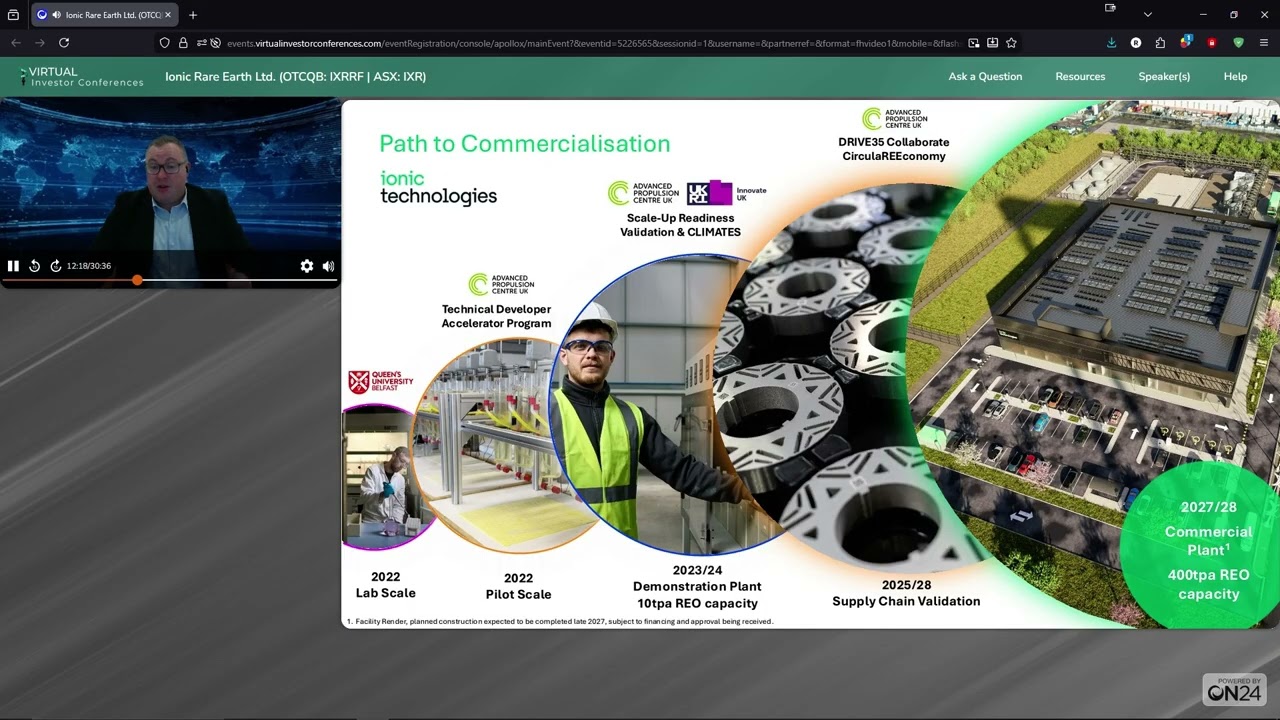
Task: Skip forward 15 seconds in video
Action: coord(56,266)
